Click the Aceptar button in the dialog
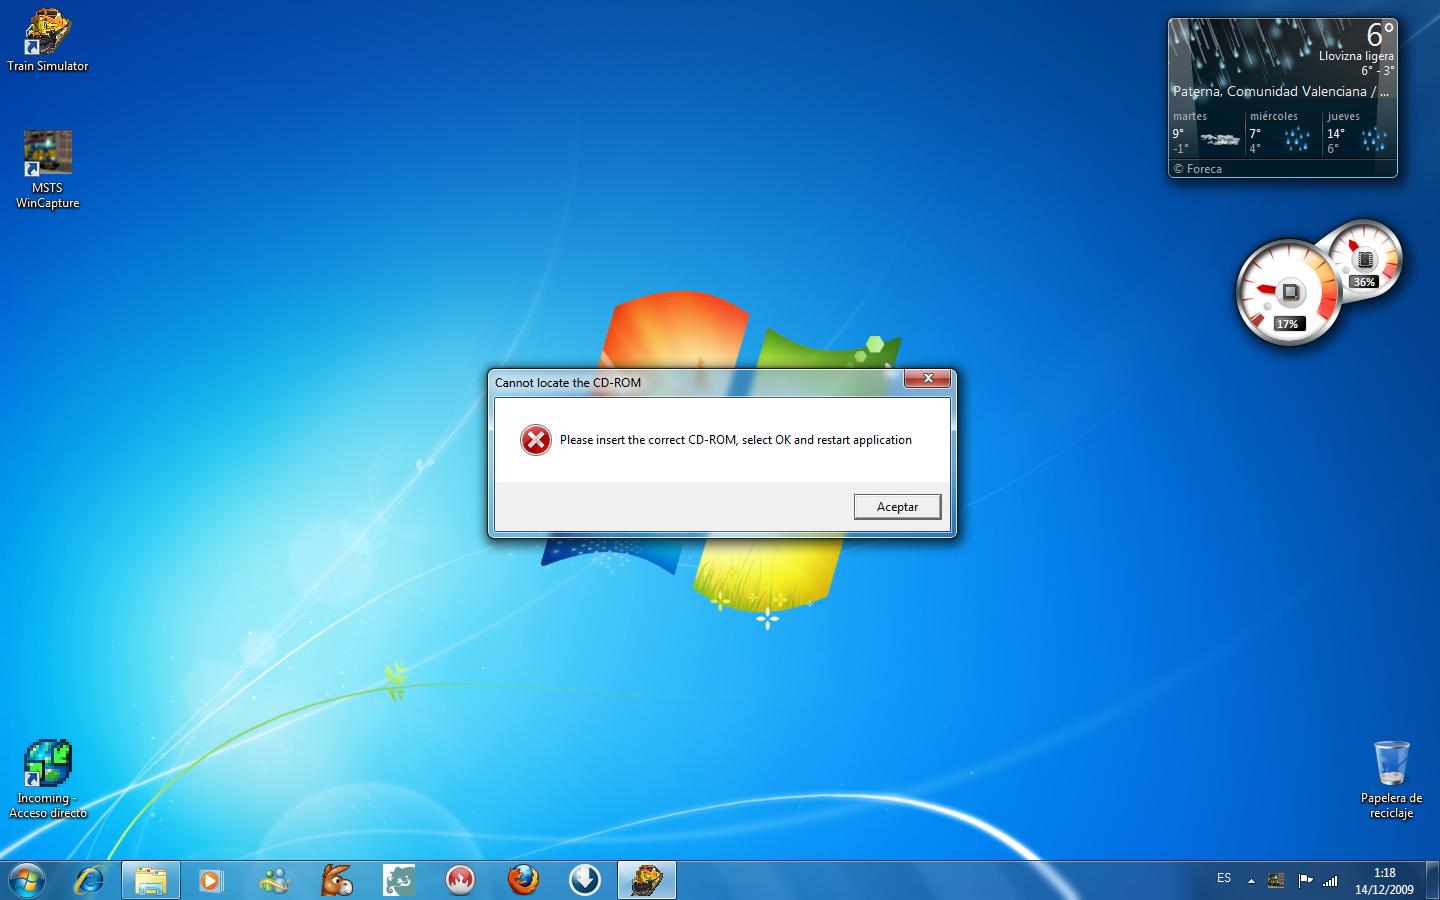This screenshot has width=1440, height=900. (x=897, y=507)
